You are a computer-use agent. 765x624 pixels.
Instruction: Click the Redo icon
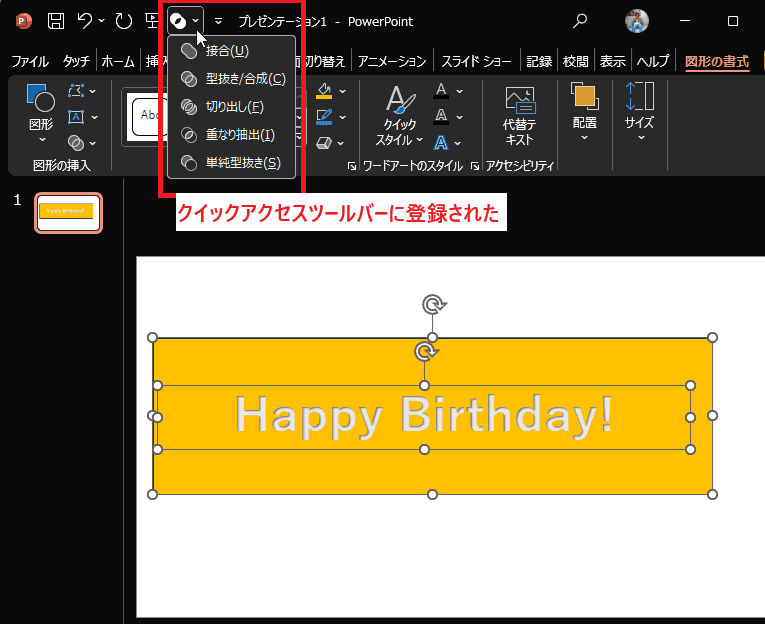click(x=123, y=20)
